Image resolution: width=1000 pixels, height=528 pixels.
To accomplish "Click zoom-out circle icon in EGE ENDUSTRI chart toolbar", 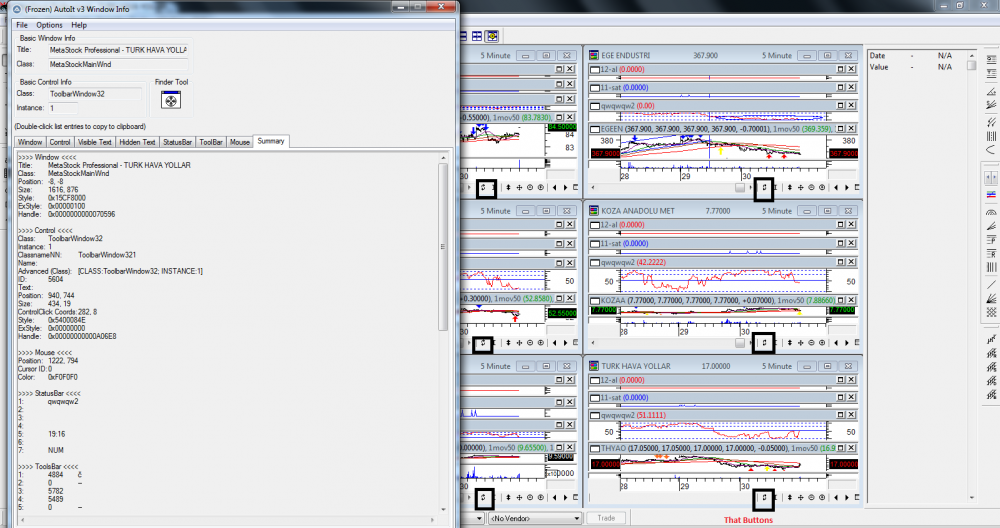I will (x=811, y=187).
